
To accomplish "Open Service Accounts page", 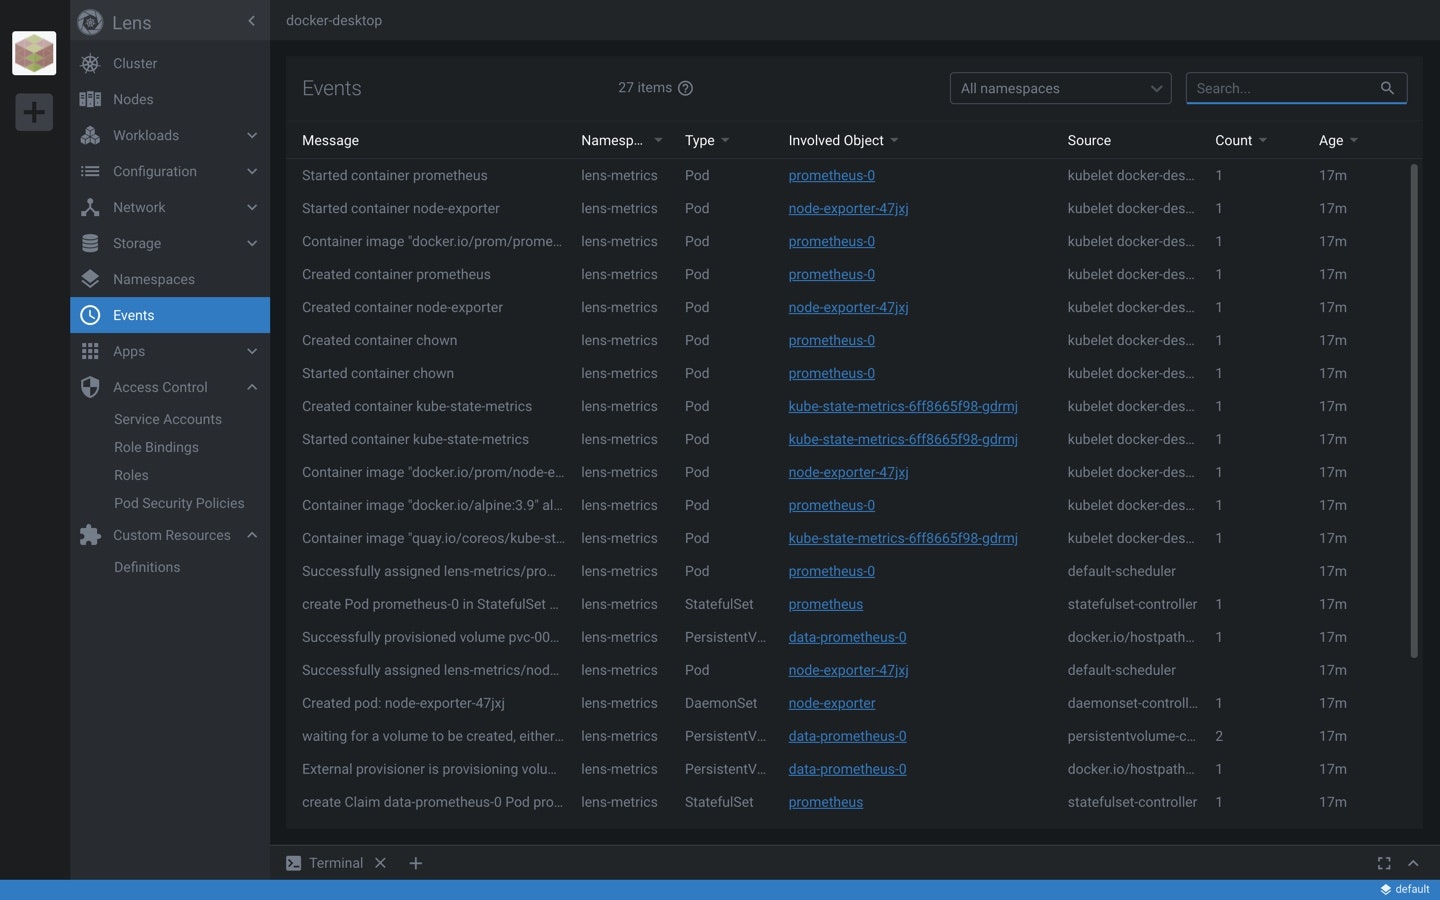I will click(168, 419).
